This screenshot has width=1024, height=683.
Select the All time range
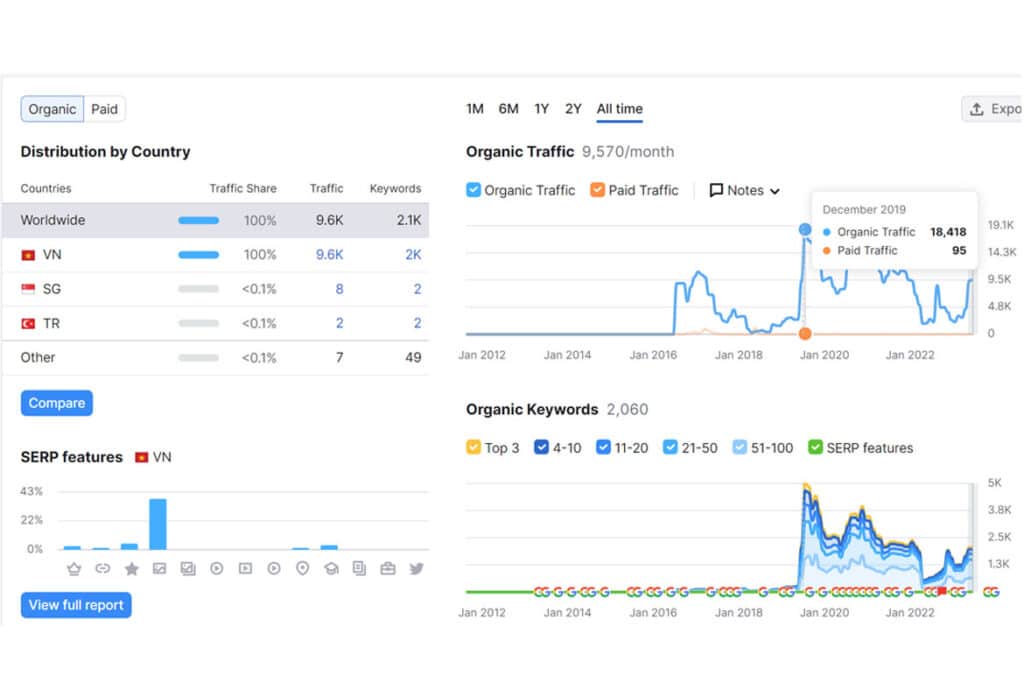point(620,109)
